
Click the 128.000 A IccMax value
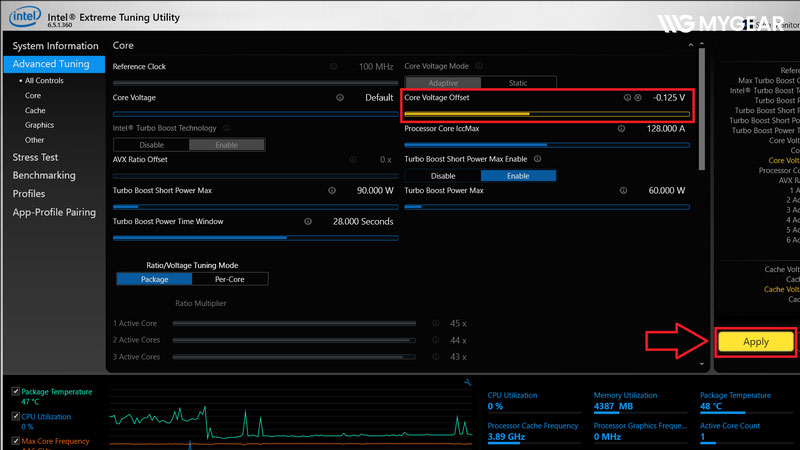click(666, 129)
